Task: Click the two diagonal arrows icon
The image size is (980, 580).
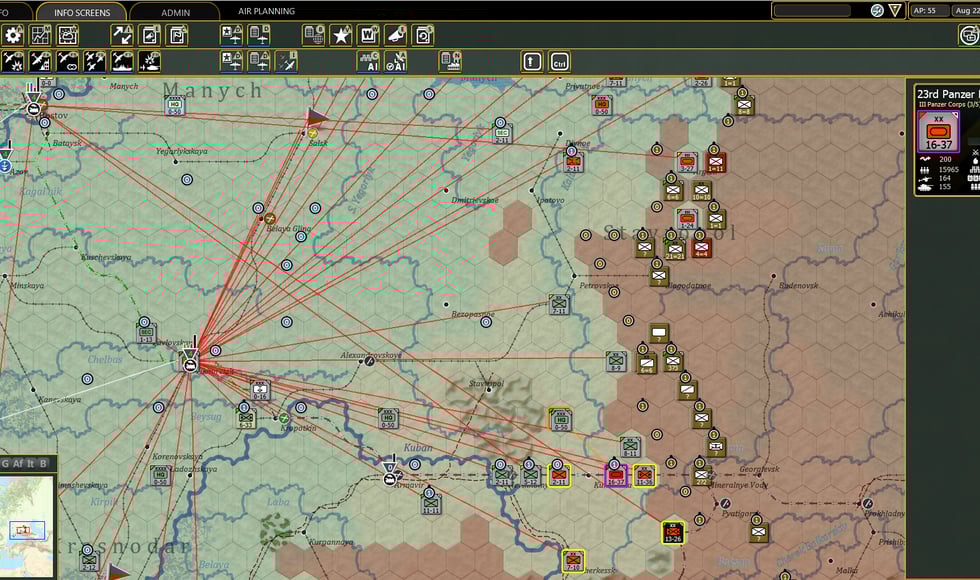Action: click(122, 35)
